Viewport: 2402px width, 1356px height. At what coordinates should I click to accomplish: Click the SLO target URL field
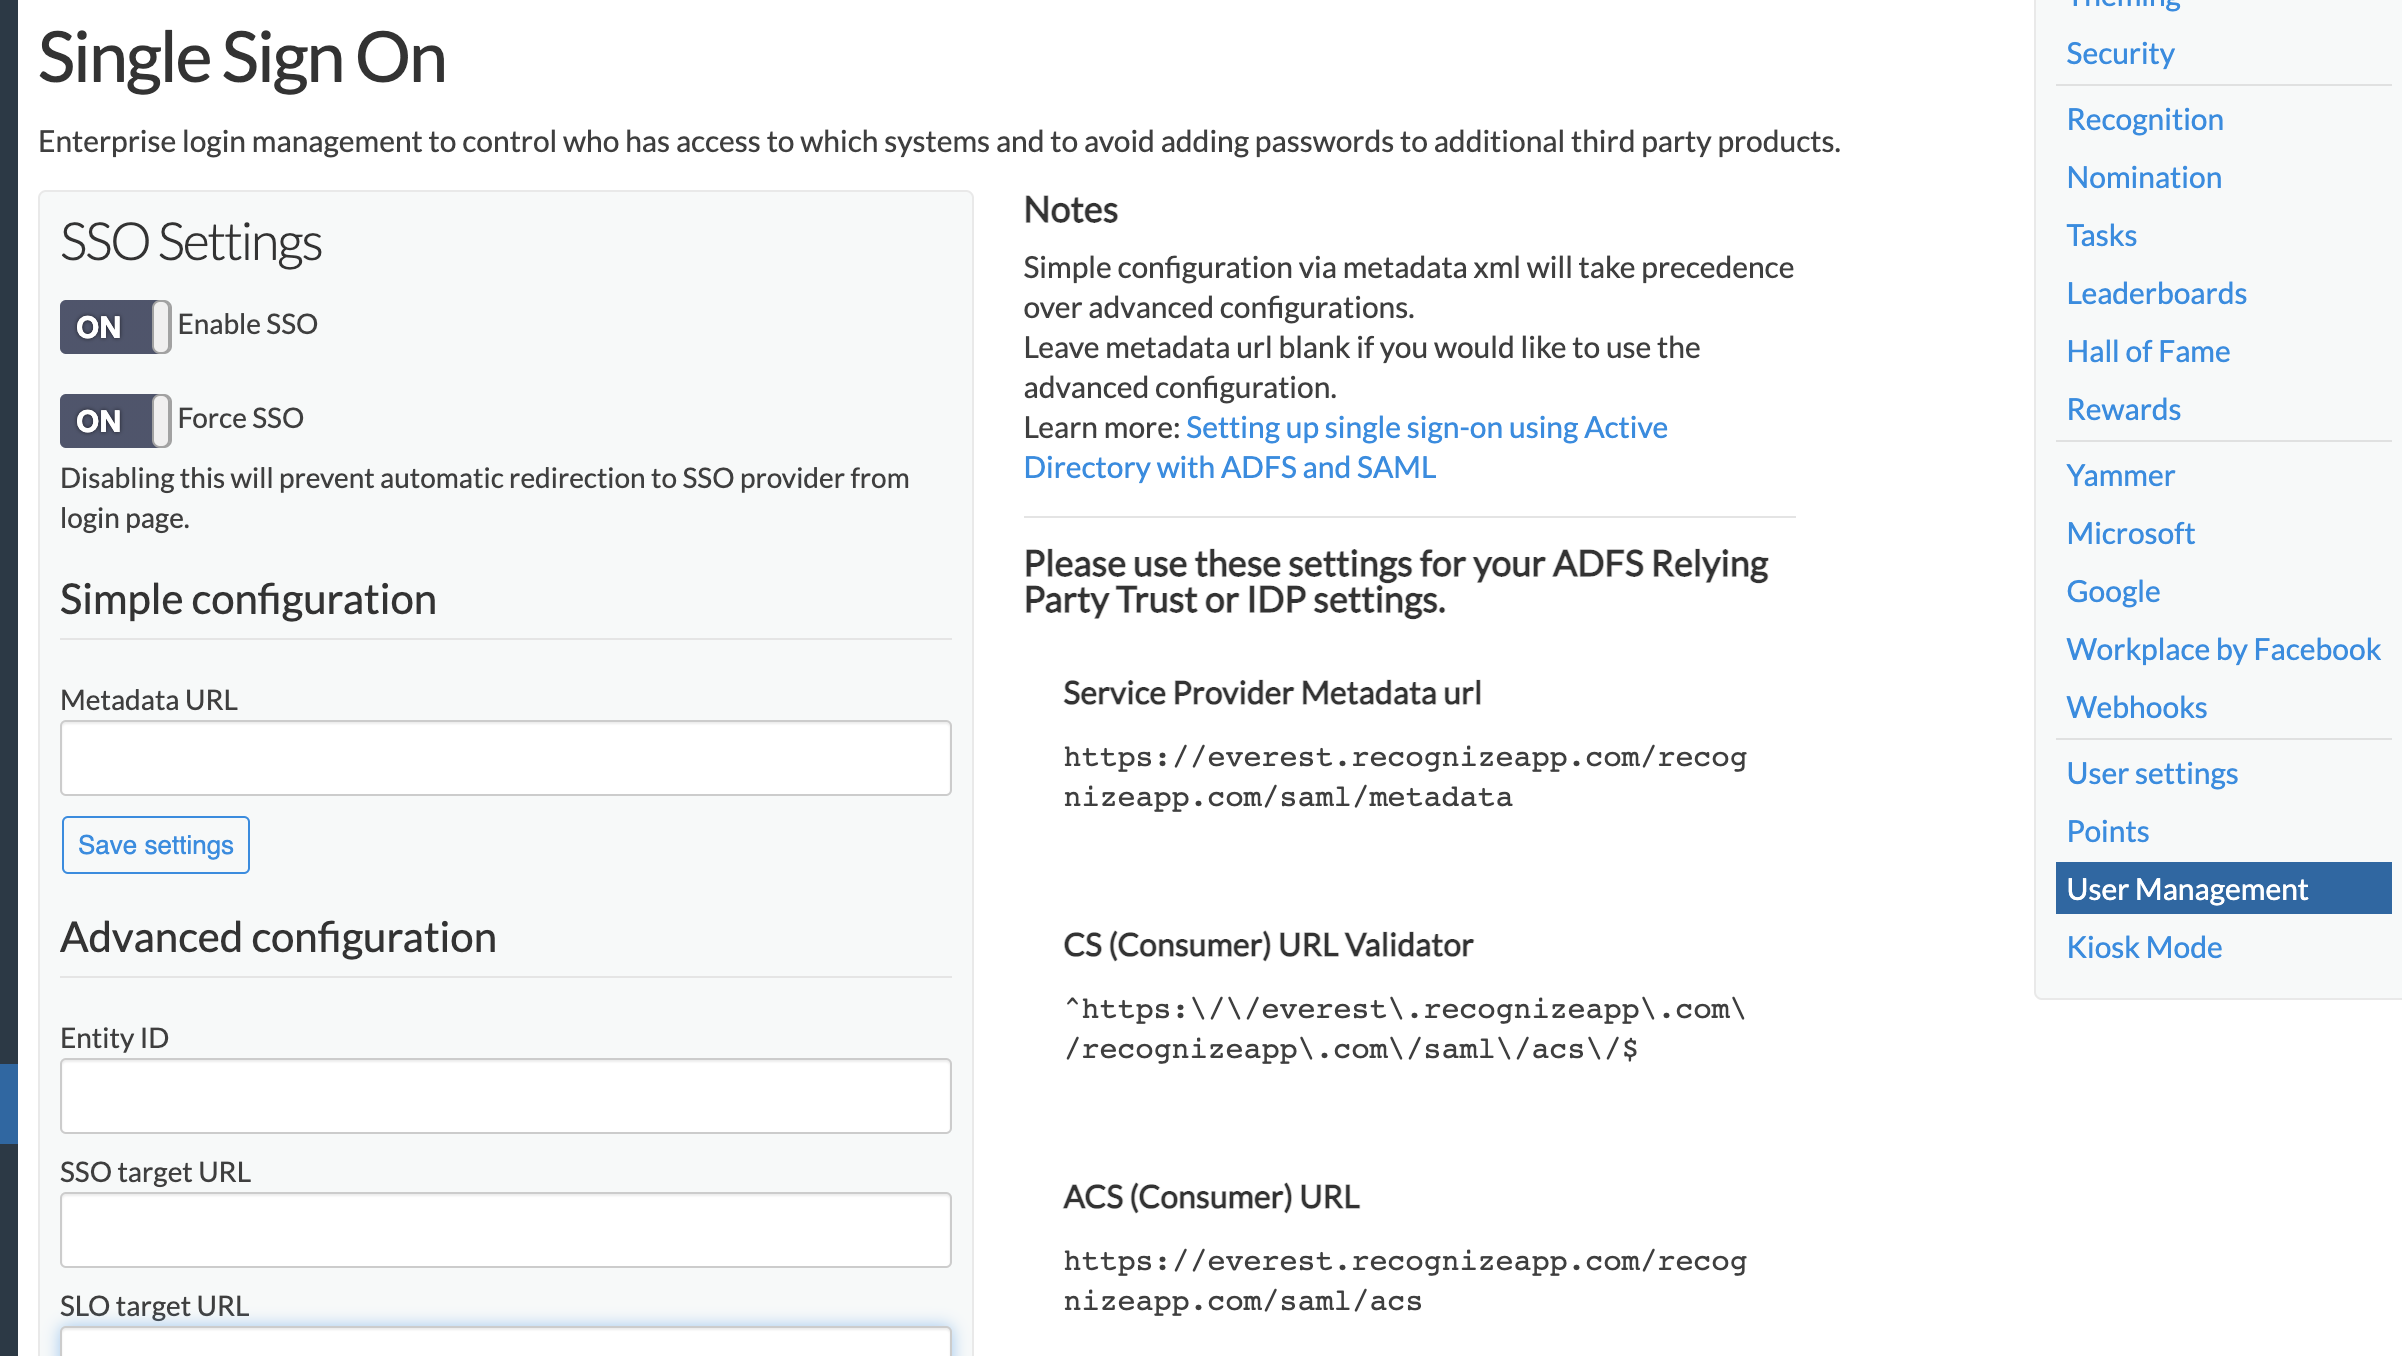click(x=505, y=1341)
